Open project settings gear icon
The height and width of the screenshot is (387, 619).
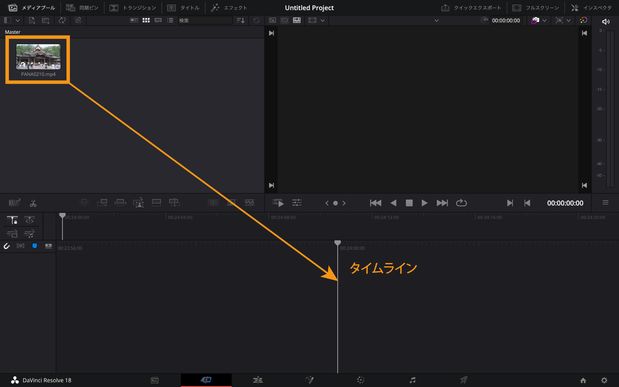point(604,380)
